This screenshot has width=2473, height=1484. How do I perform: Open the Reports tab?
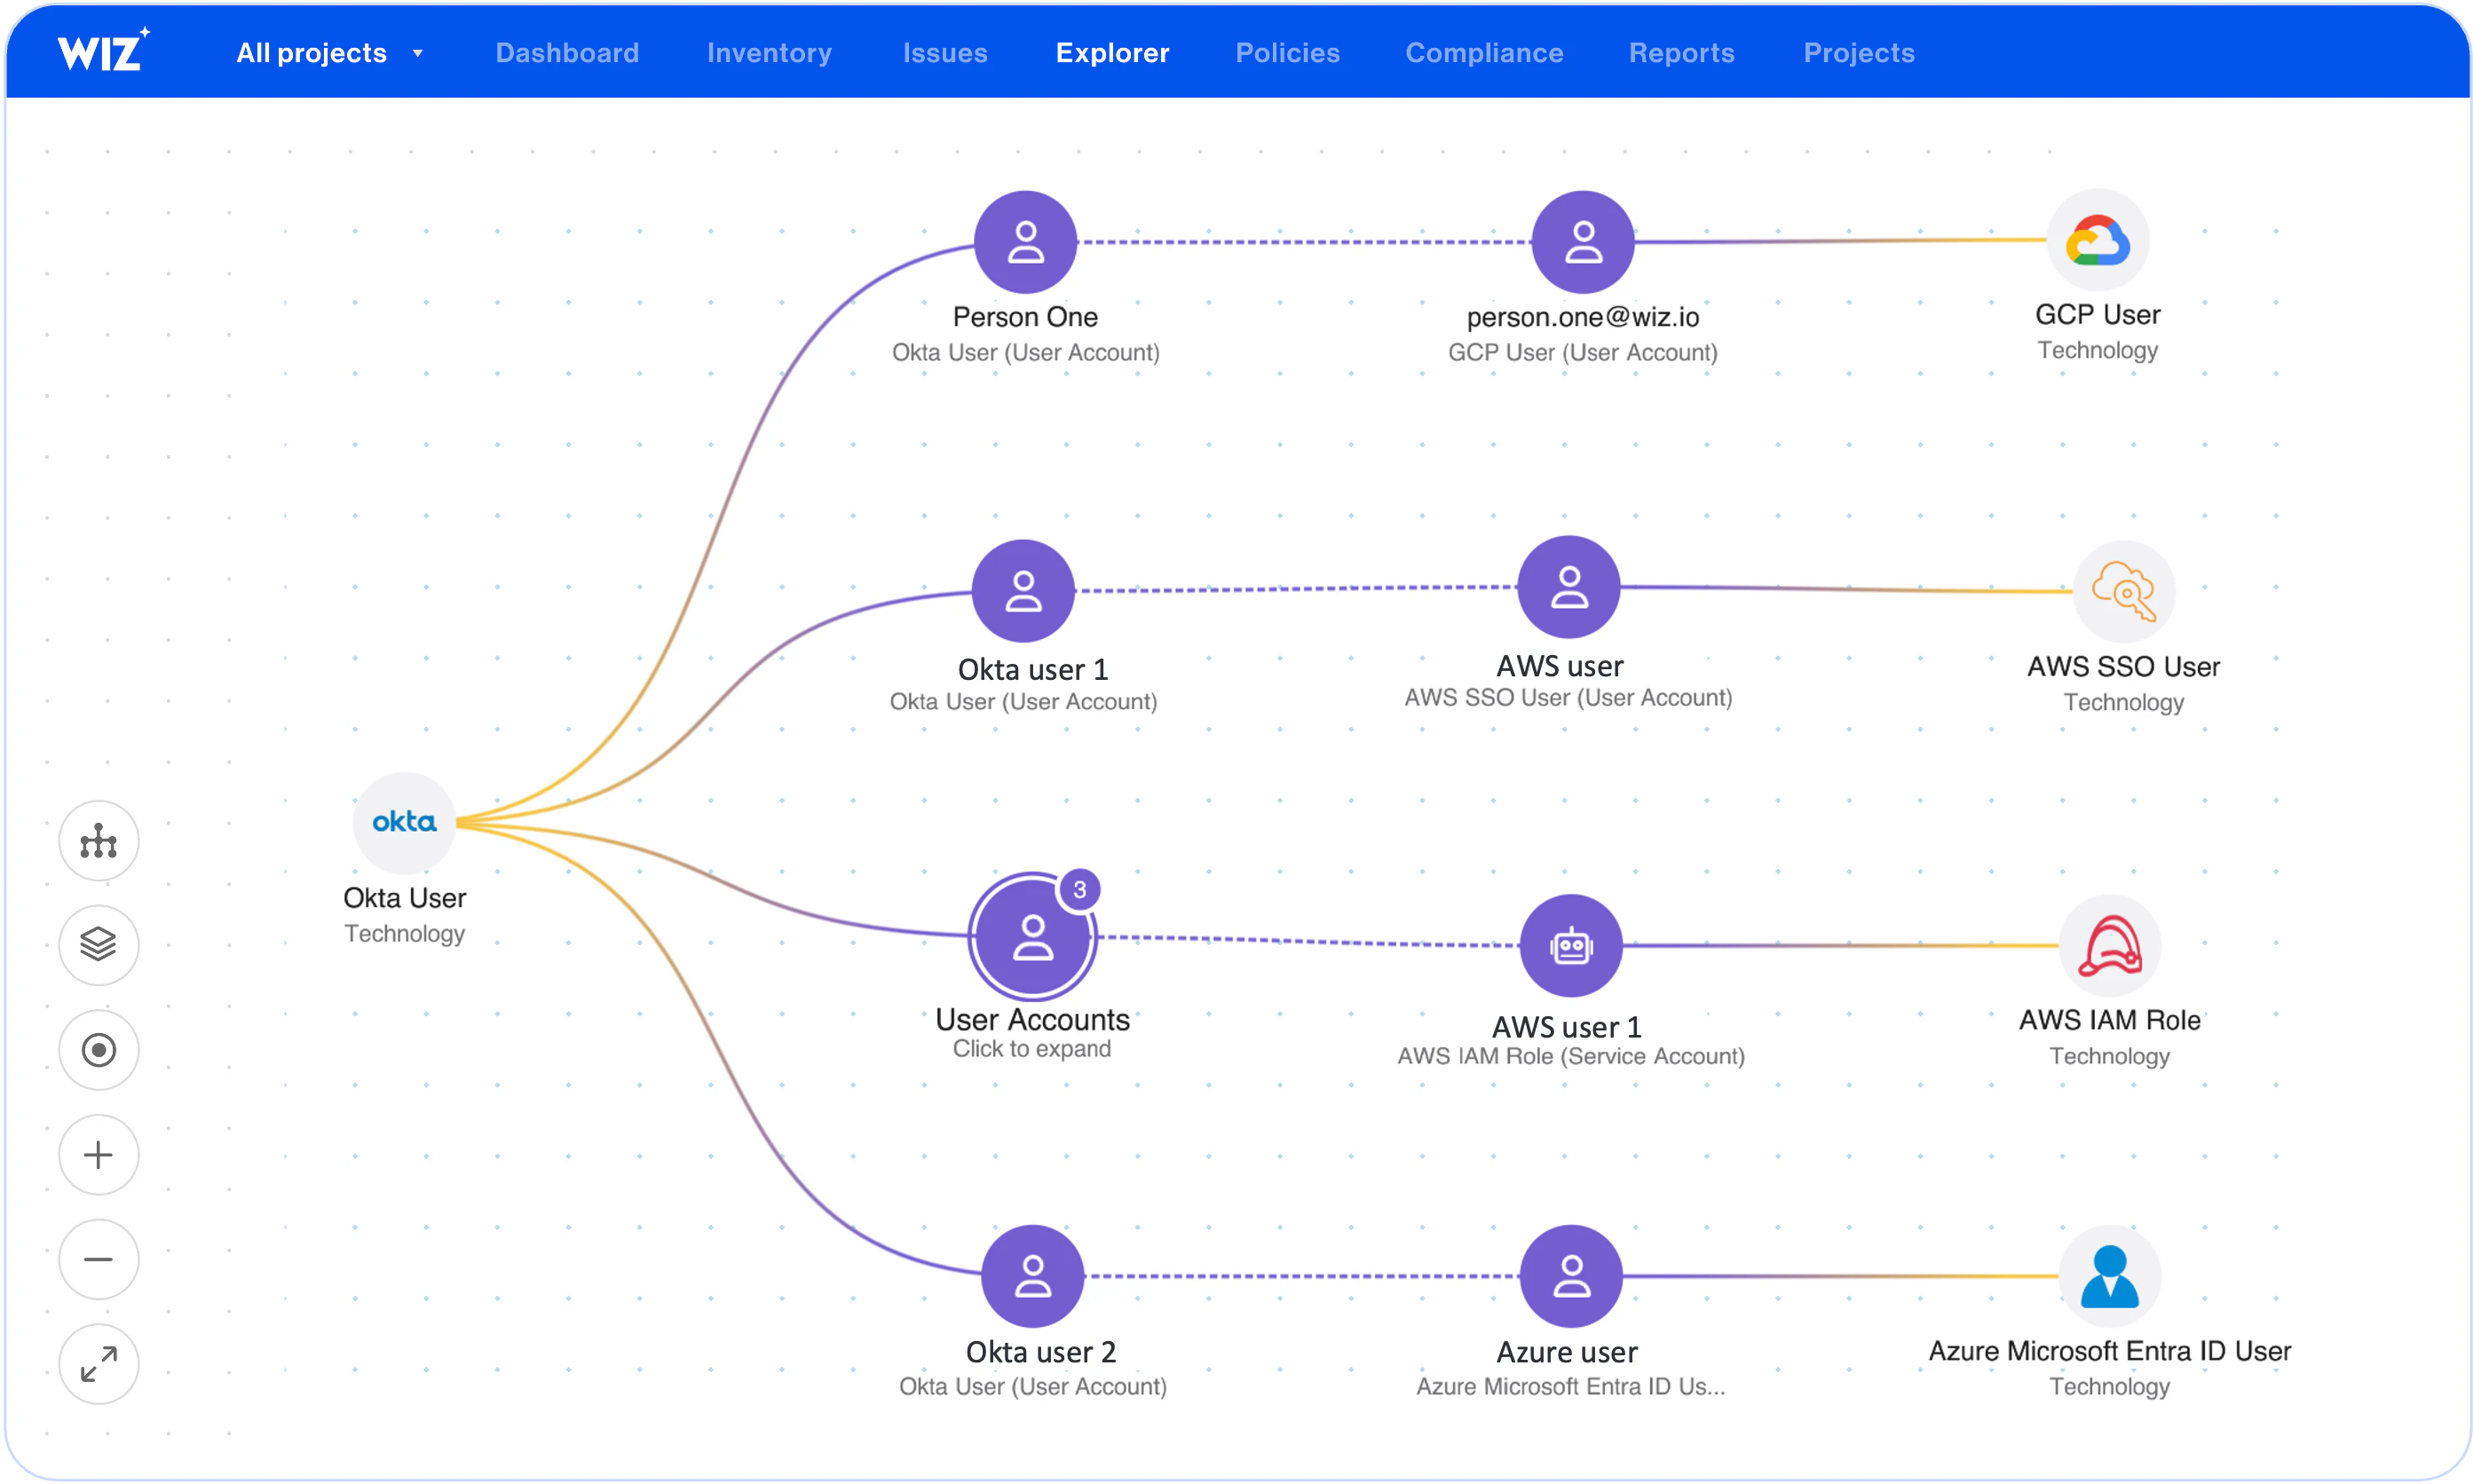coord(1681,53)
